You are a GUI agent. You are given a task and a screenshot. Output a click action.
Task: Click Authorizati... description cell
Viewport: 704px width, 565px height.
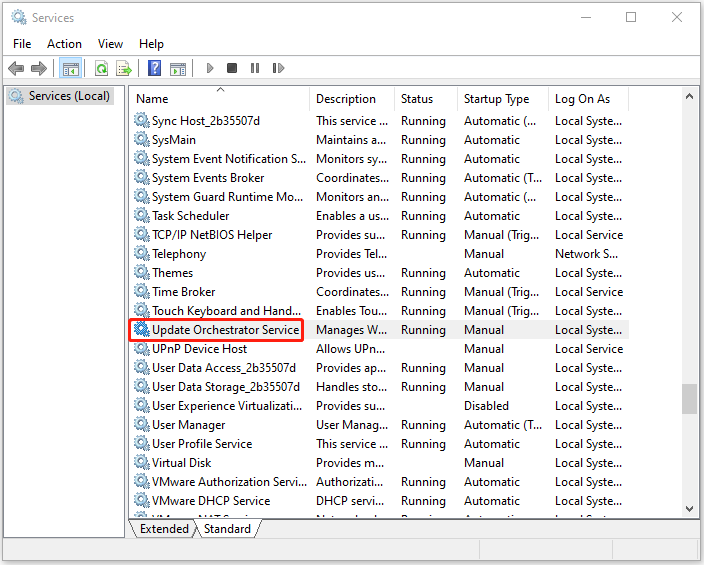(349, 481)
